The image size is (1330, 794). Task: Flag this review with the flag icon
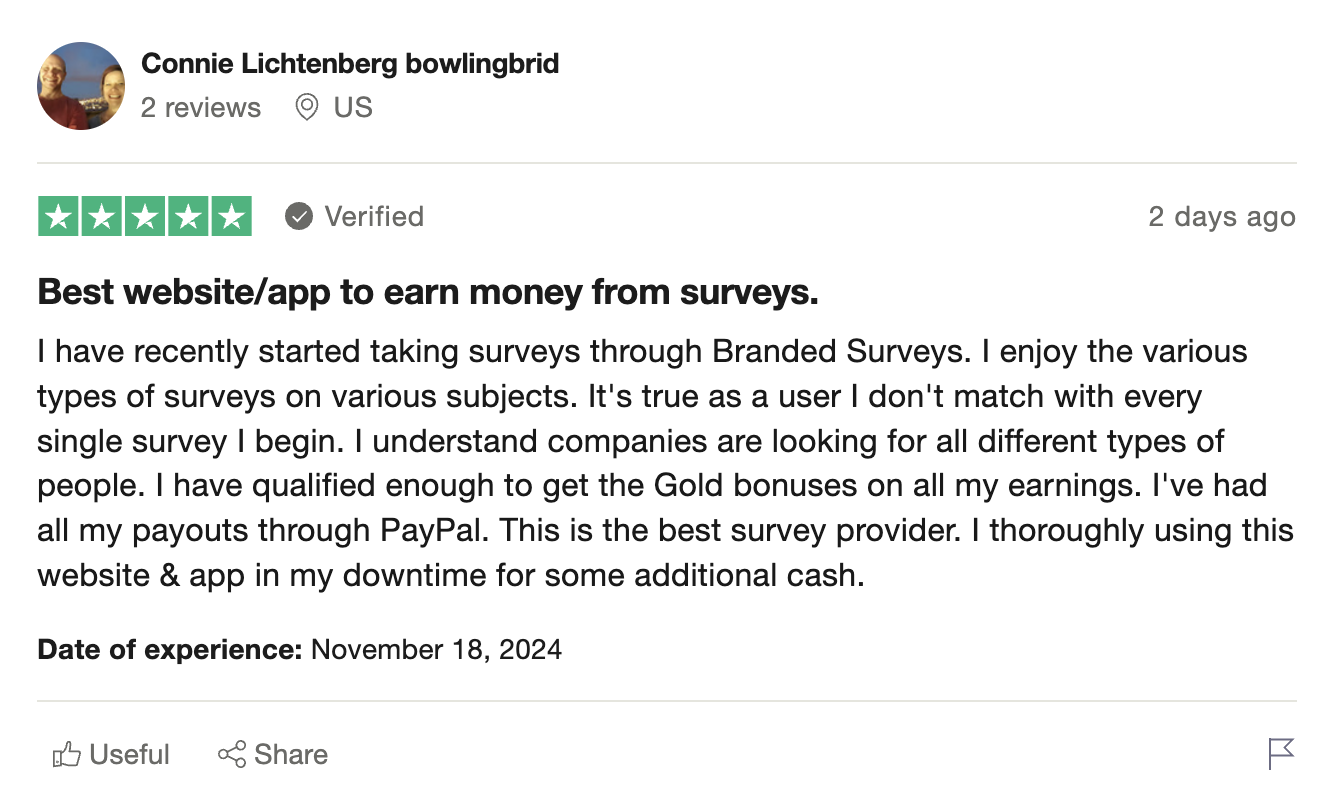(1281, 753)
